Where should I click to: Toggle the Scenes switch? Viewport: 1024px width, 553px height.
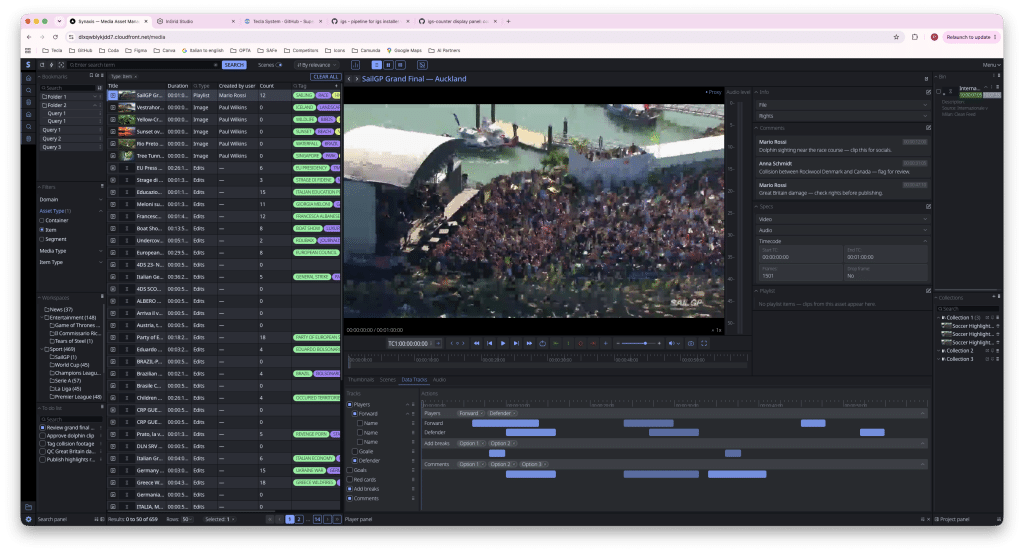[x=280, y=65]
